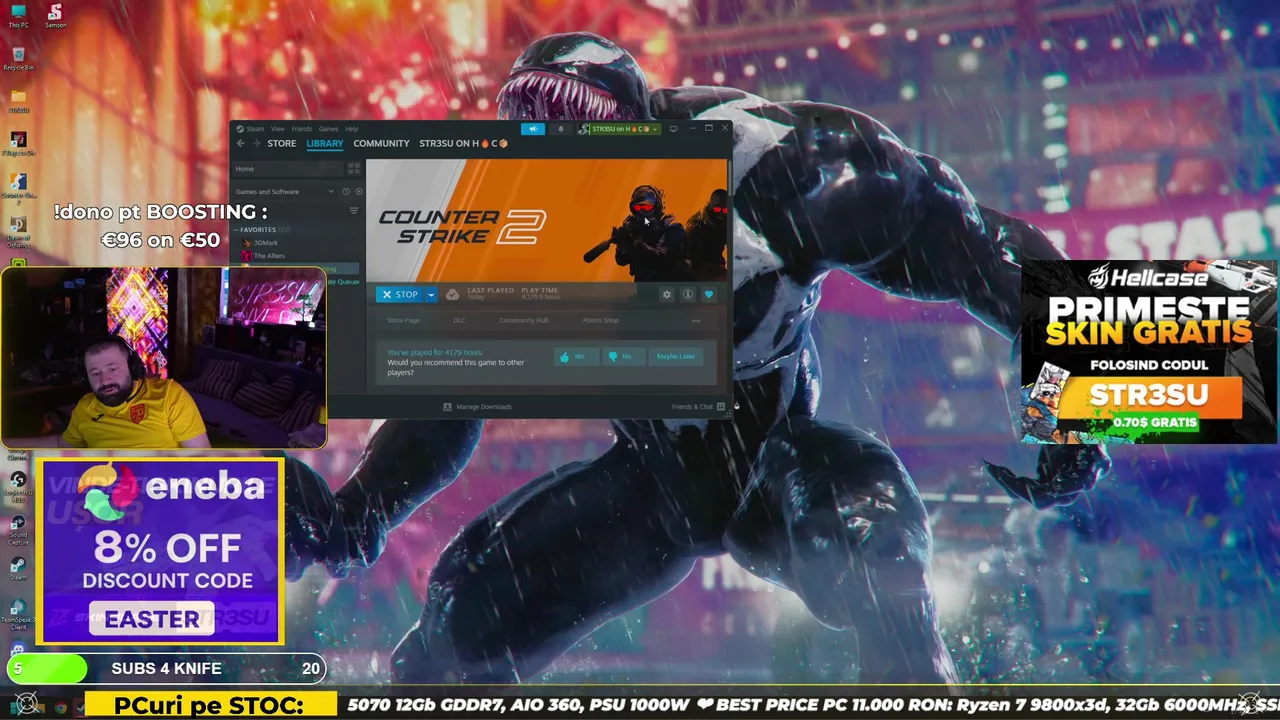Click the Counter-Strike 2 hero banner
1280x720 pixels.
click(547, 220)
